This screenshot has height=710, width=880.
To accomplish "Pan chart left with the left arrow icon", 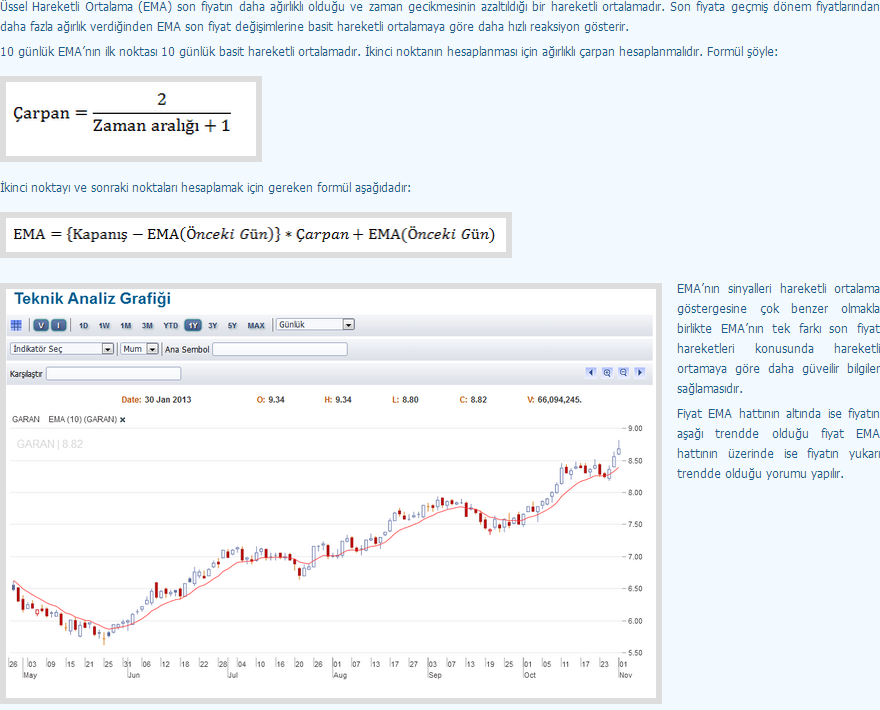I will [590, 373].
